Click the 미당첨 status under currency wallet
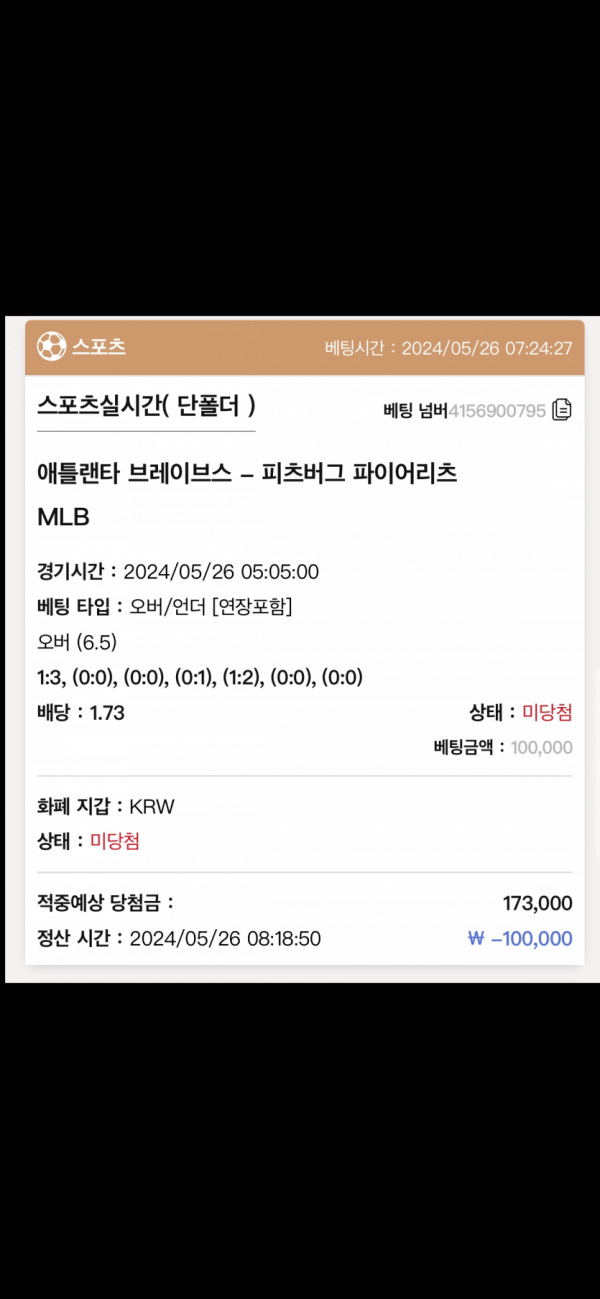This screenshot has height=1299, width=600. [115, 841]
